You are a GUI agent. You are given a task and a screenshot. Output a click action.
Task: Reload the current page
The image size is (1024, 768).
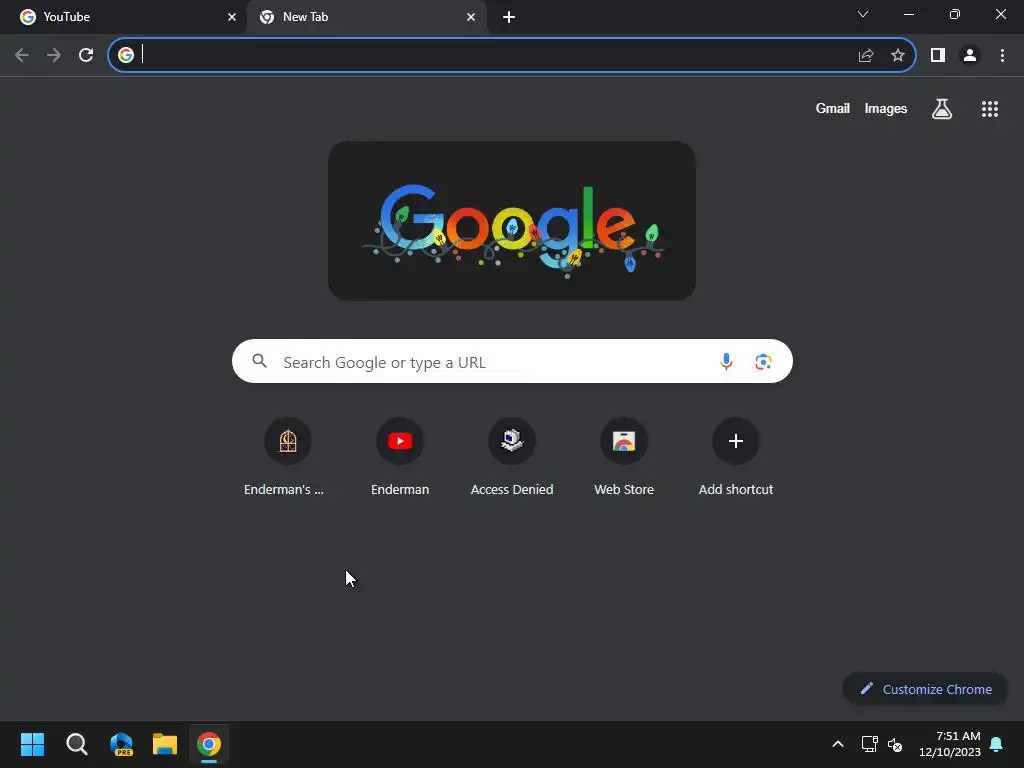(x=86, y=56)
